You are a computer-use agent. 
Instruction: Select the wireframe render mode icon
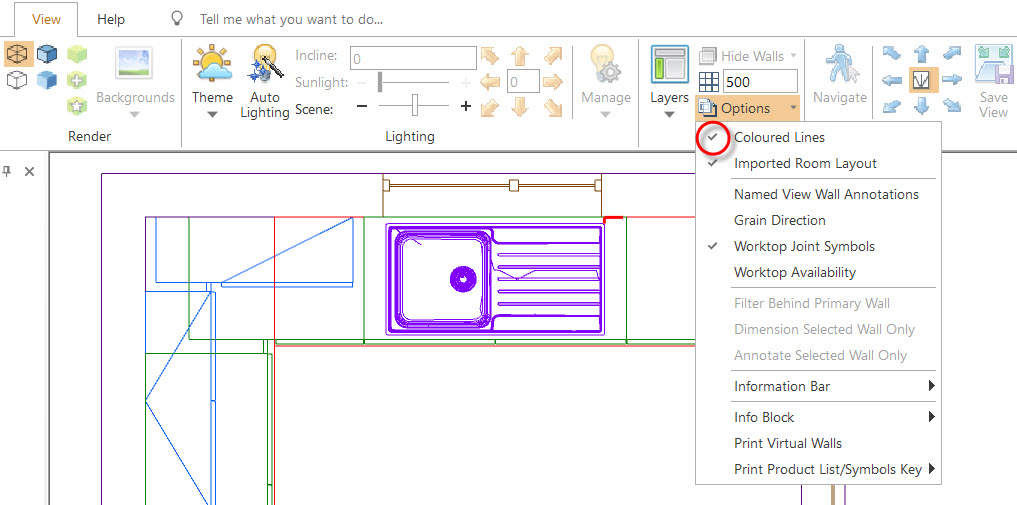coord(18,55)
